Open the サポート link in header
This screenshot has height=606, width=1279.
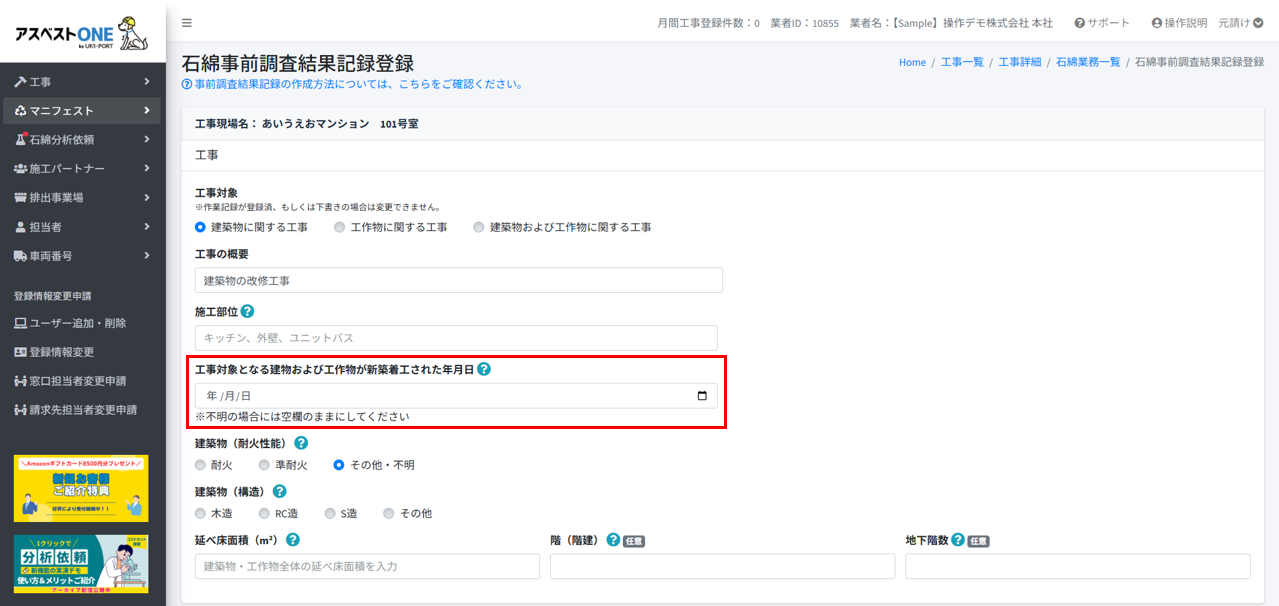tap(1102, 23)
